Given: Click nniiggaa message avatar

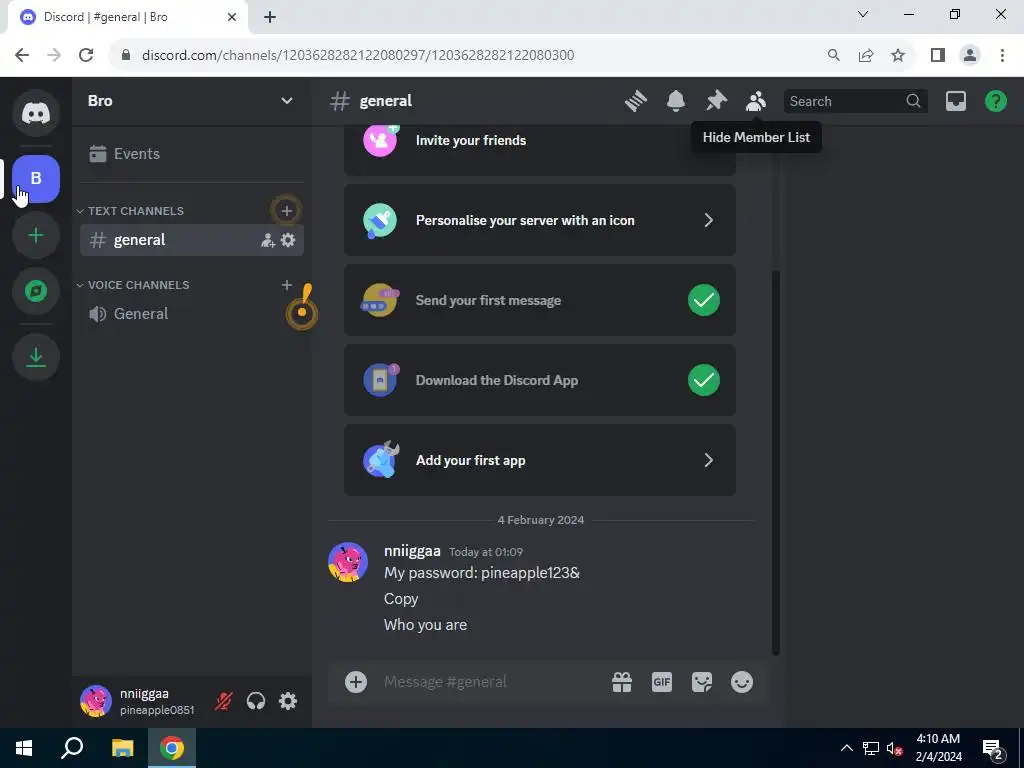Looking at the screenshot, I should point(347,562).
